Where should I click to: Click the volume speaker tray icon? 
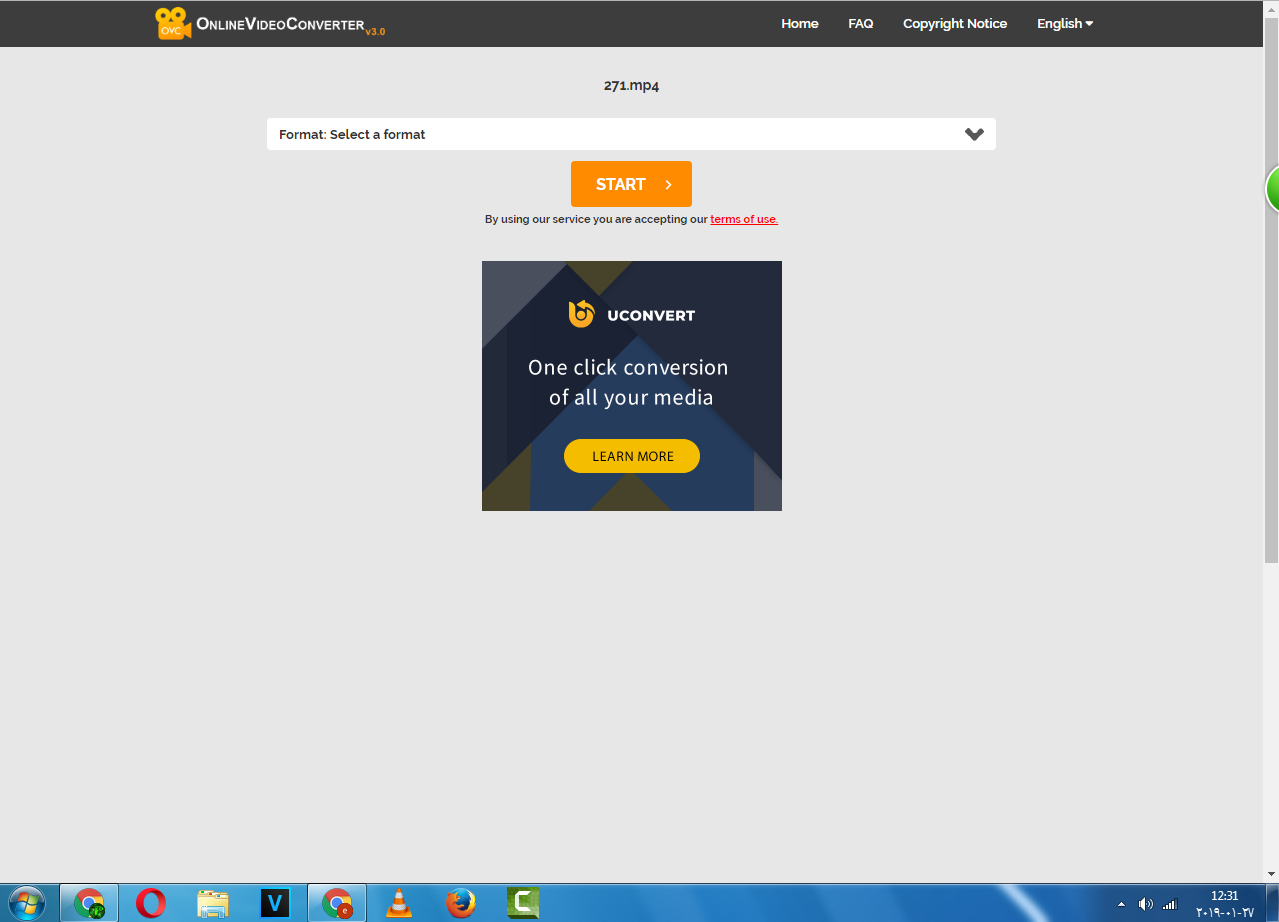(x=1145, y=904)
